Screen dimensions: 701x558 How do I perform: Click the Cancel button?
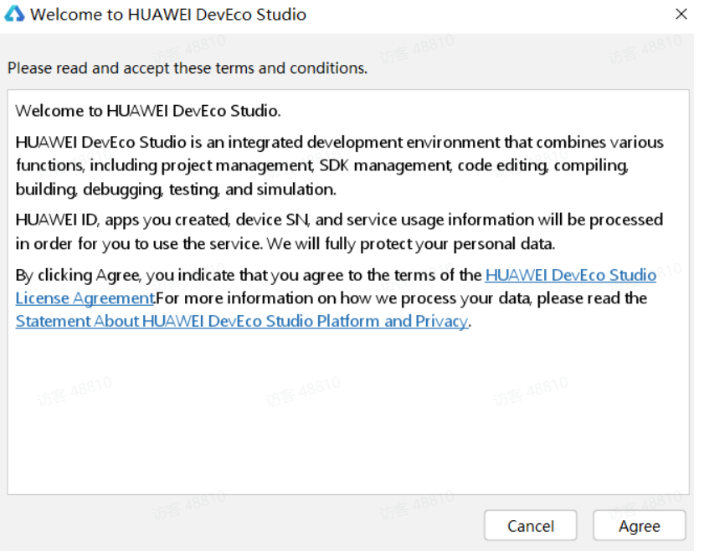tap(530, 526)
